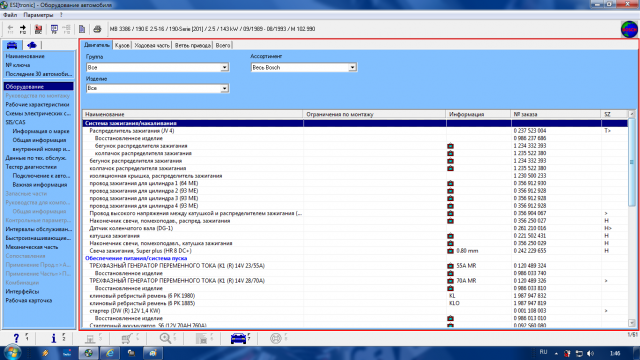Viewport: 640px width, 360px height.
Task: Switch to the Кузов tab
Action: tap(122, 45)
